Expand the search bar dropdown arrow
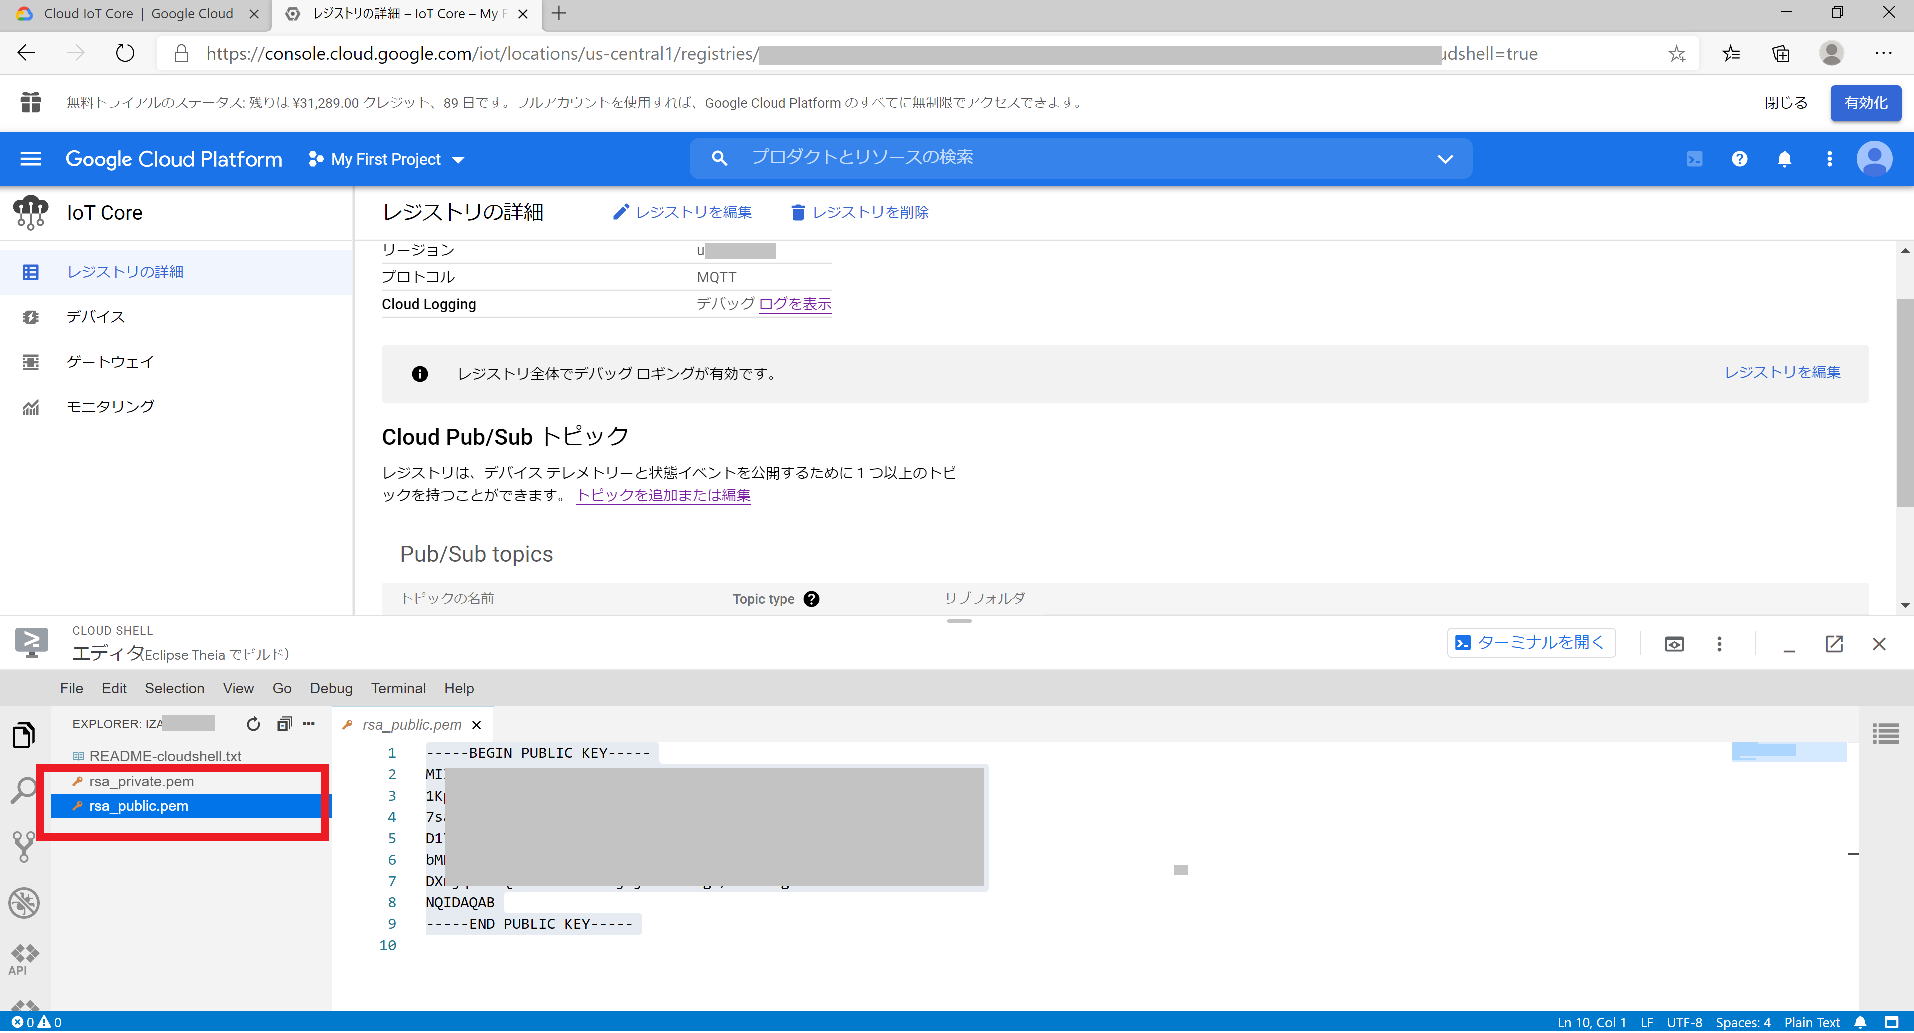Screen dimensions: 1914x1033 1445,159
